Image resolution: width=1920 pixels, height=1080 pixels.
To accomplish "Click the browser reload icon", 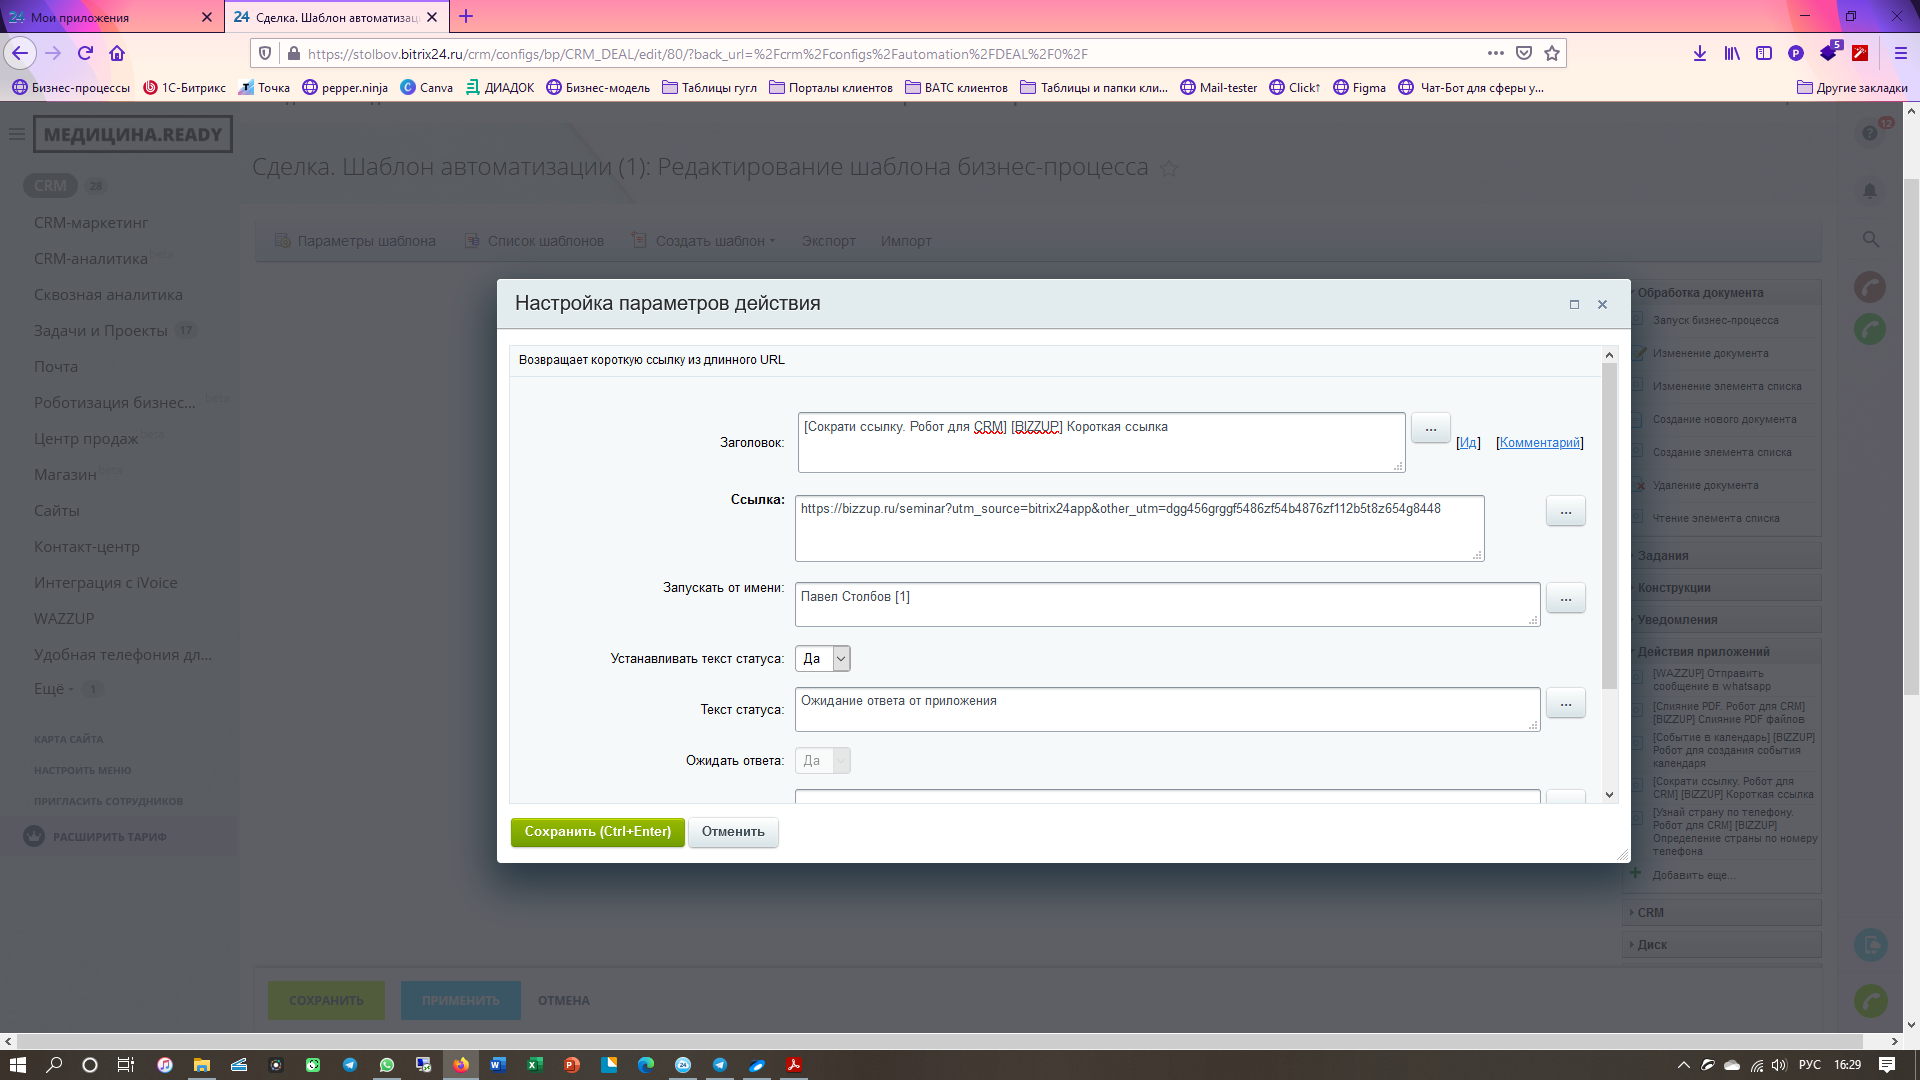I will 86,54.
